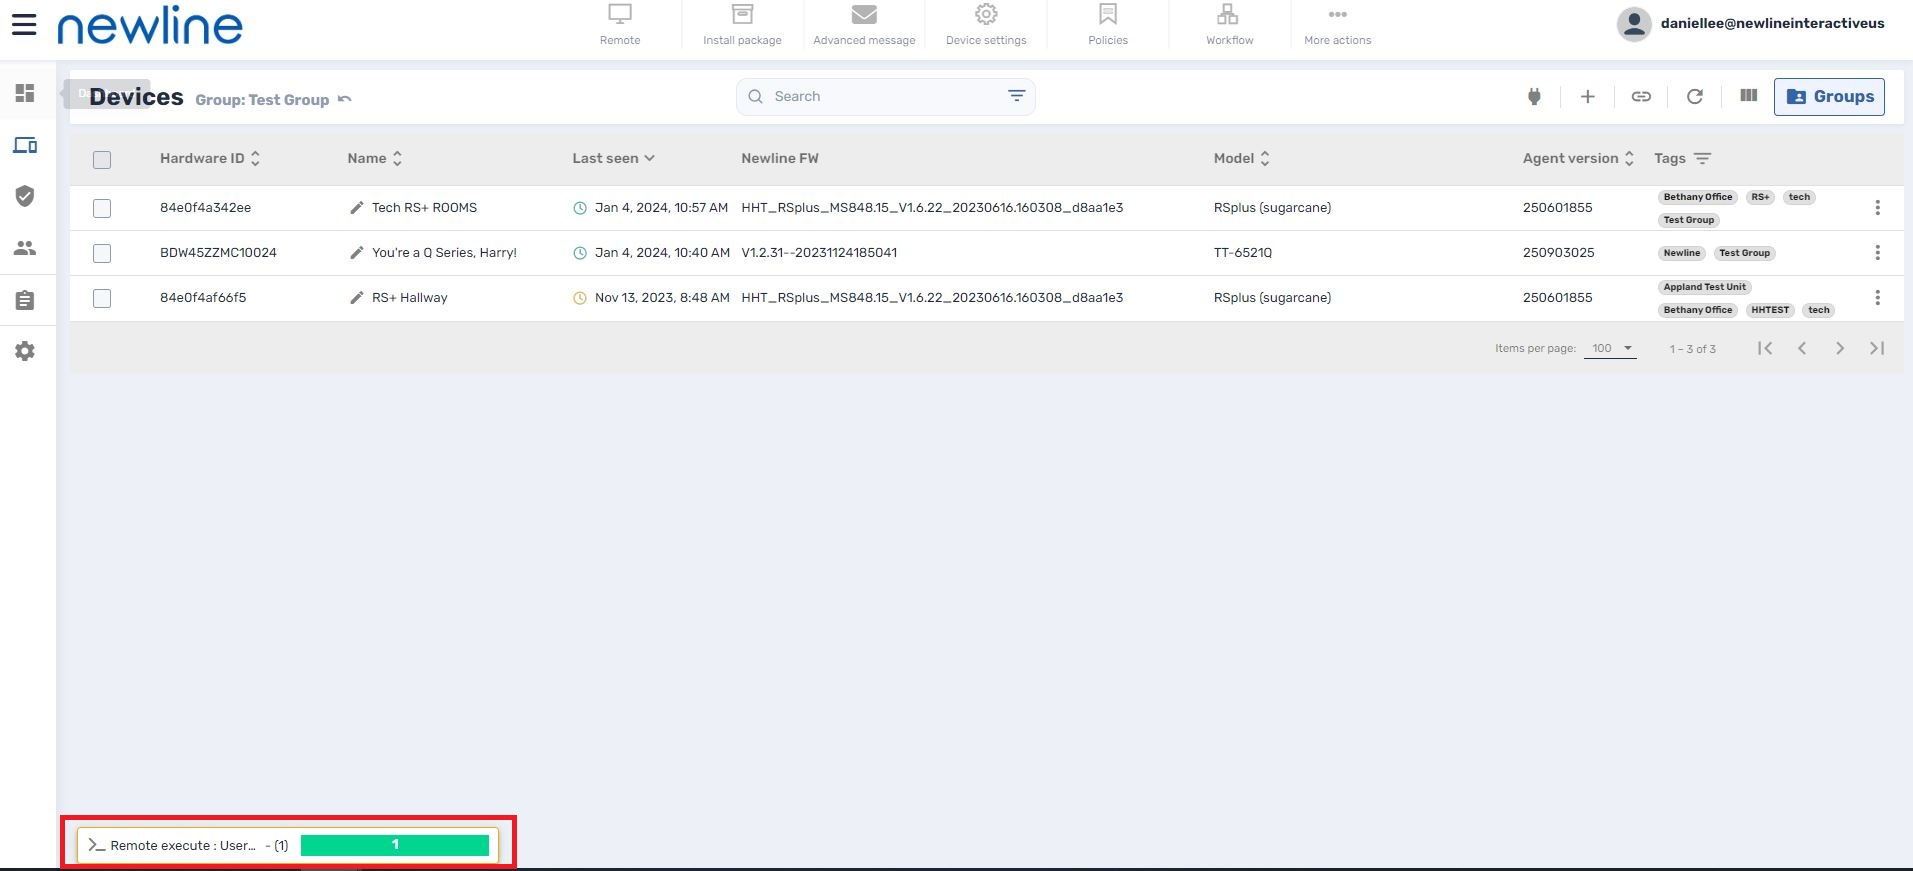The image size is (1913, 871).
Task: Open the Settings gear sidebar icon
Action: coord(25,351)
